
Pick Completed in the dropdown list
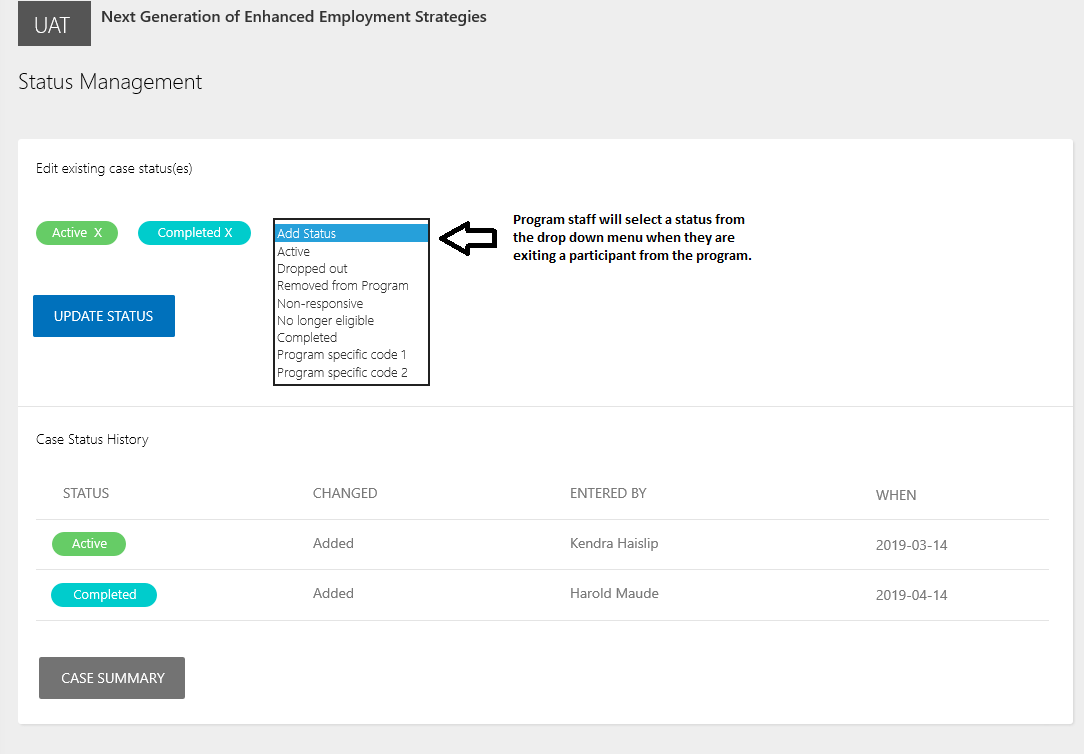307,338
